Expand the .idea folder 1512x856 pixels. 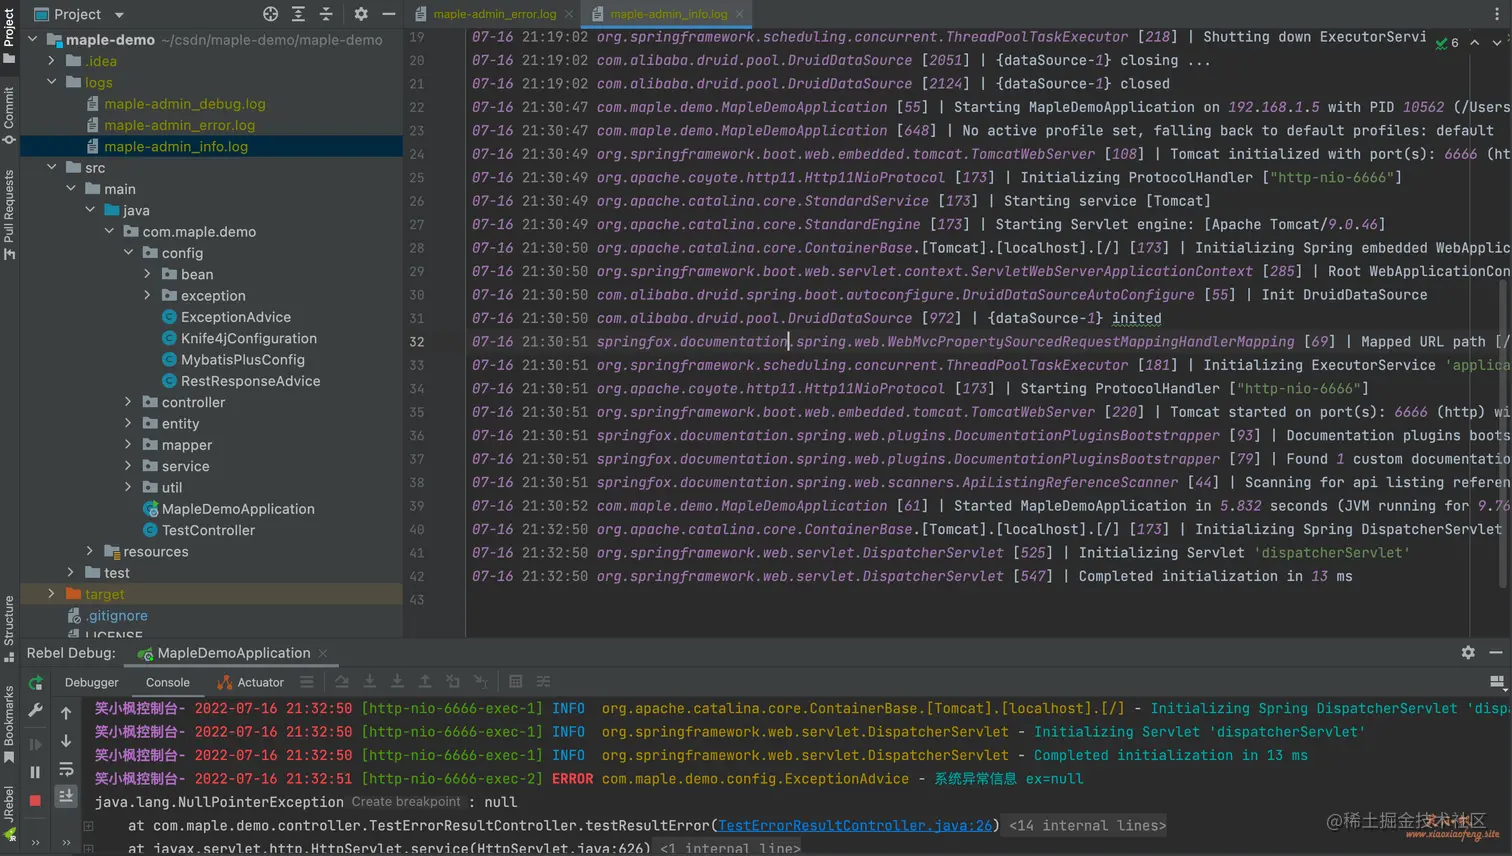tap(52, 61)
